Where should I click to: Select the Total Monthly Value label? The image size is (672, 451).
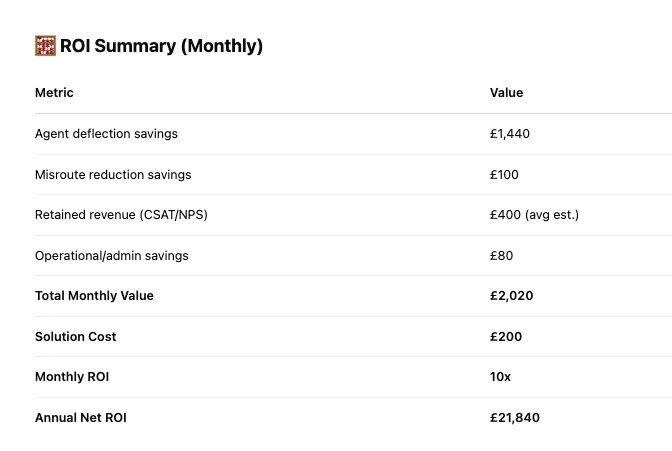[94, 296]
